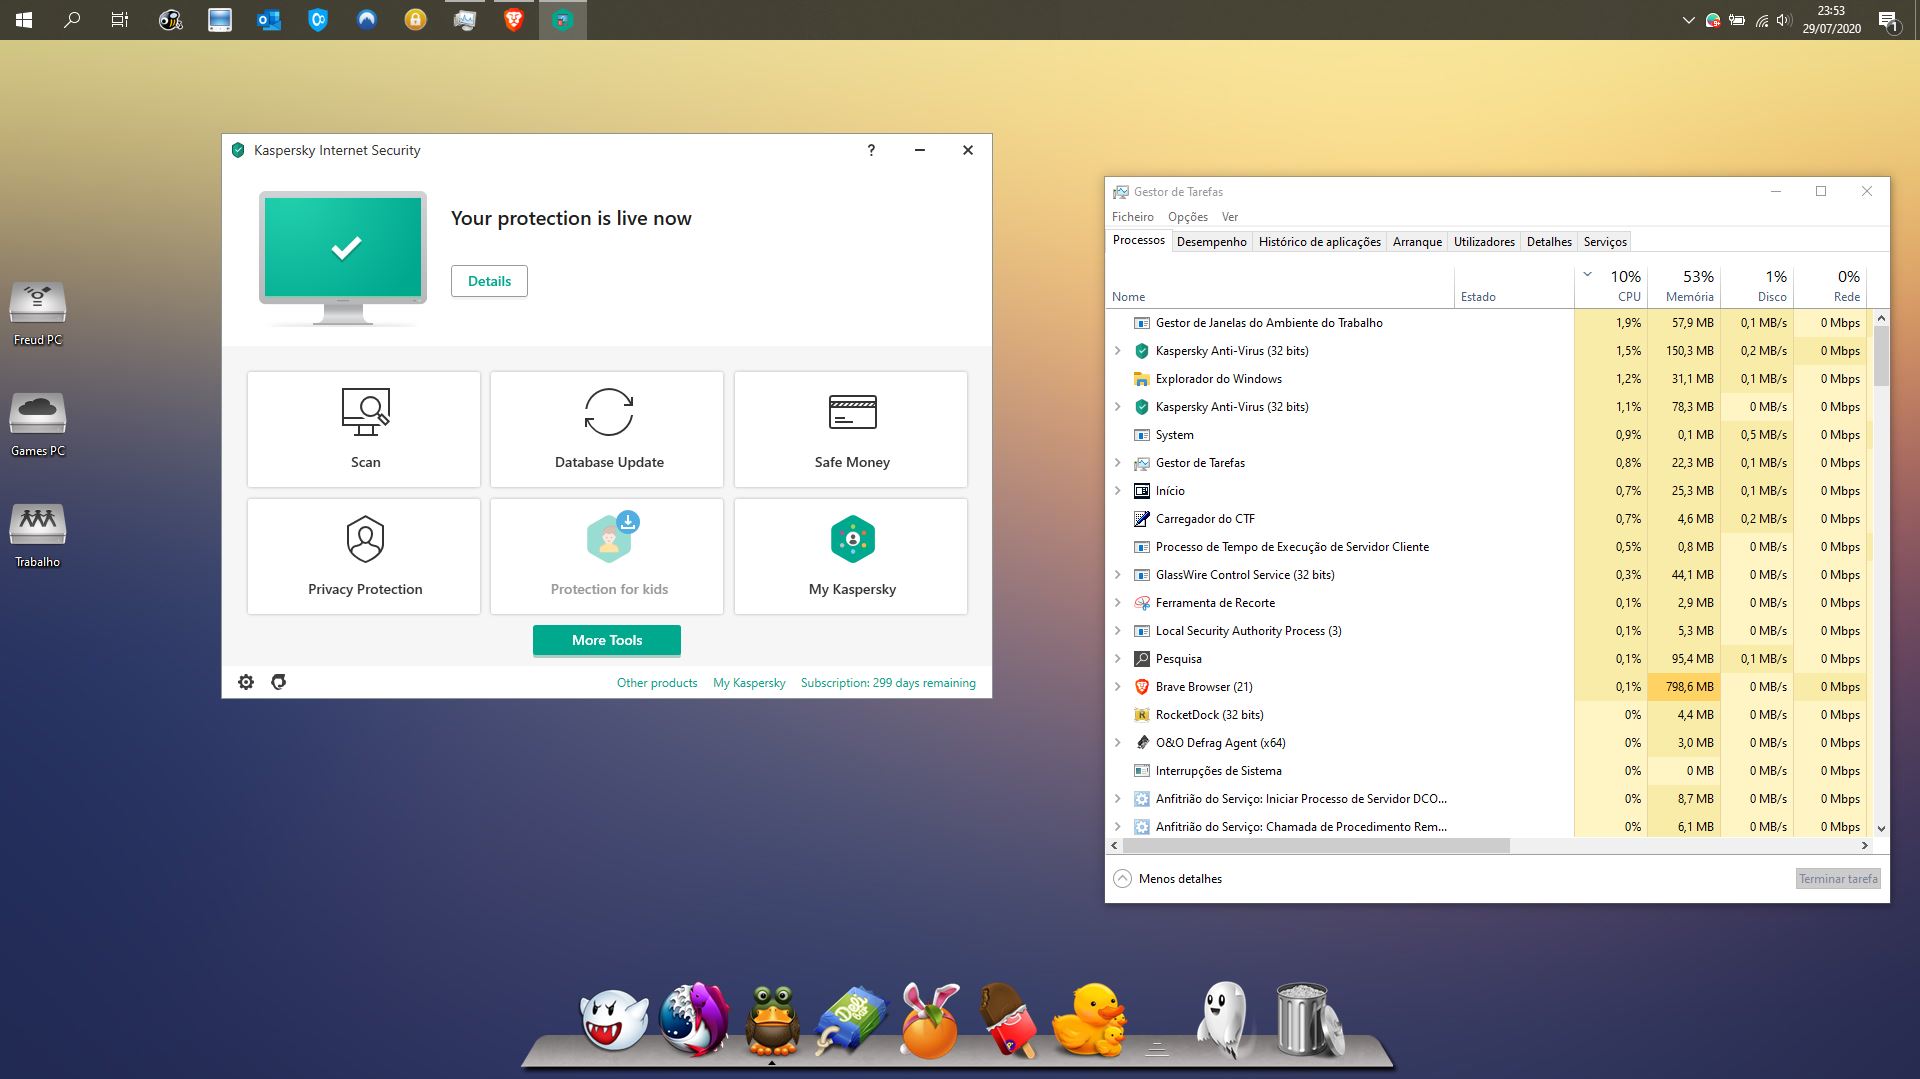This screenshot has width=1920, height=1079.
Task: Launch the green candy bar dock icon
Action: pos(851,1019)
